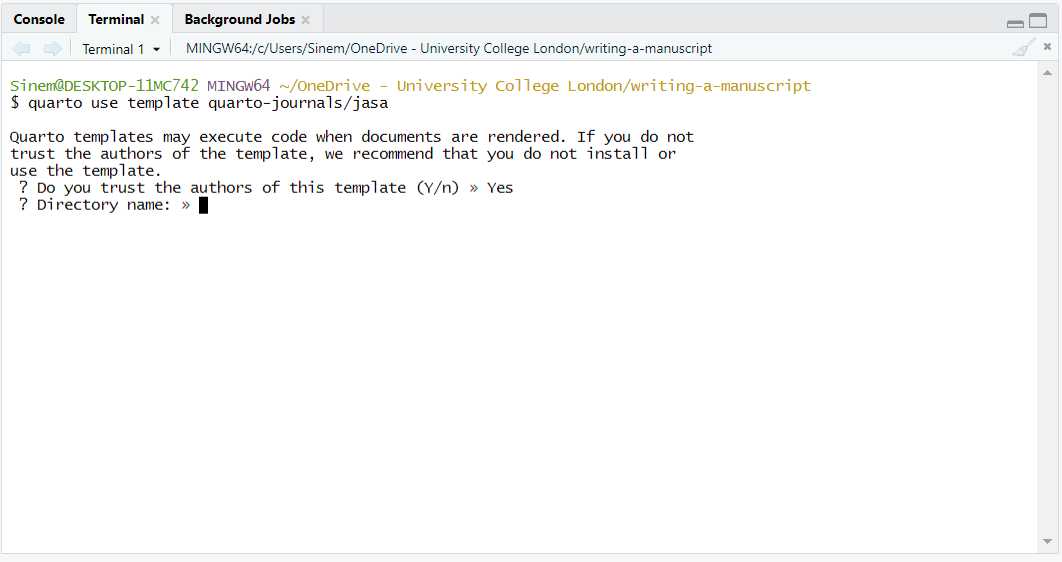Close the Terminal tab

tap(155, 20)
